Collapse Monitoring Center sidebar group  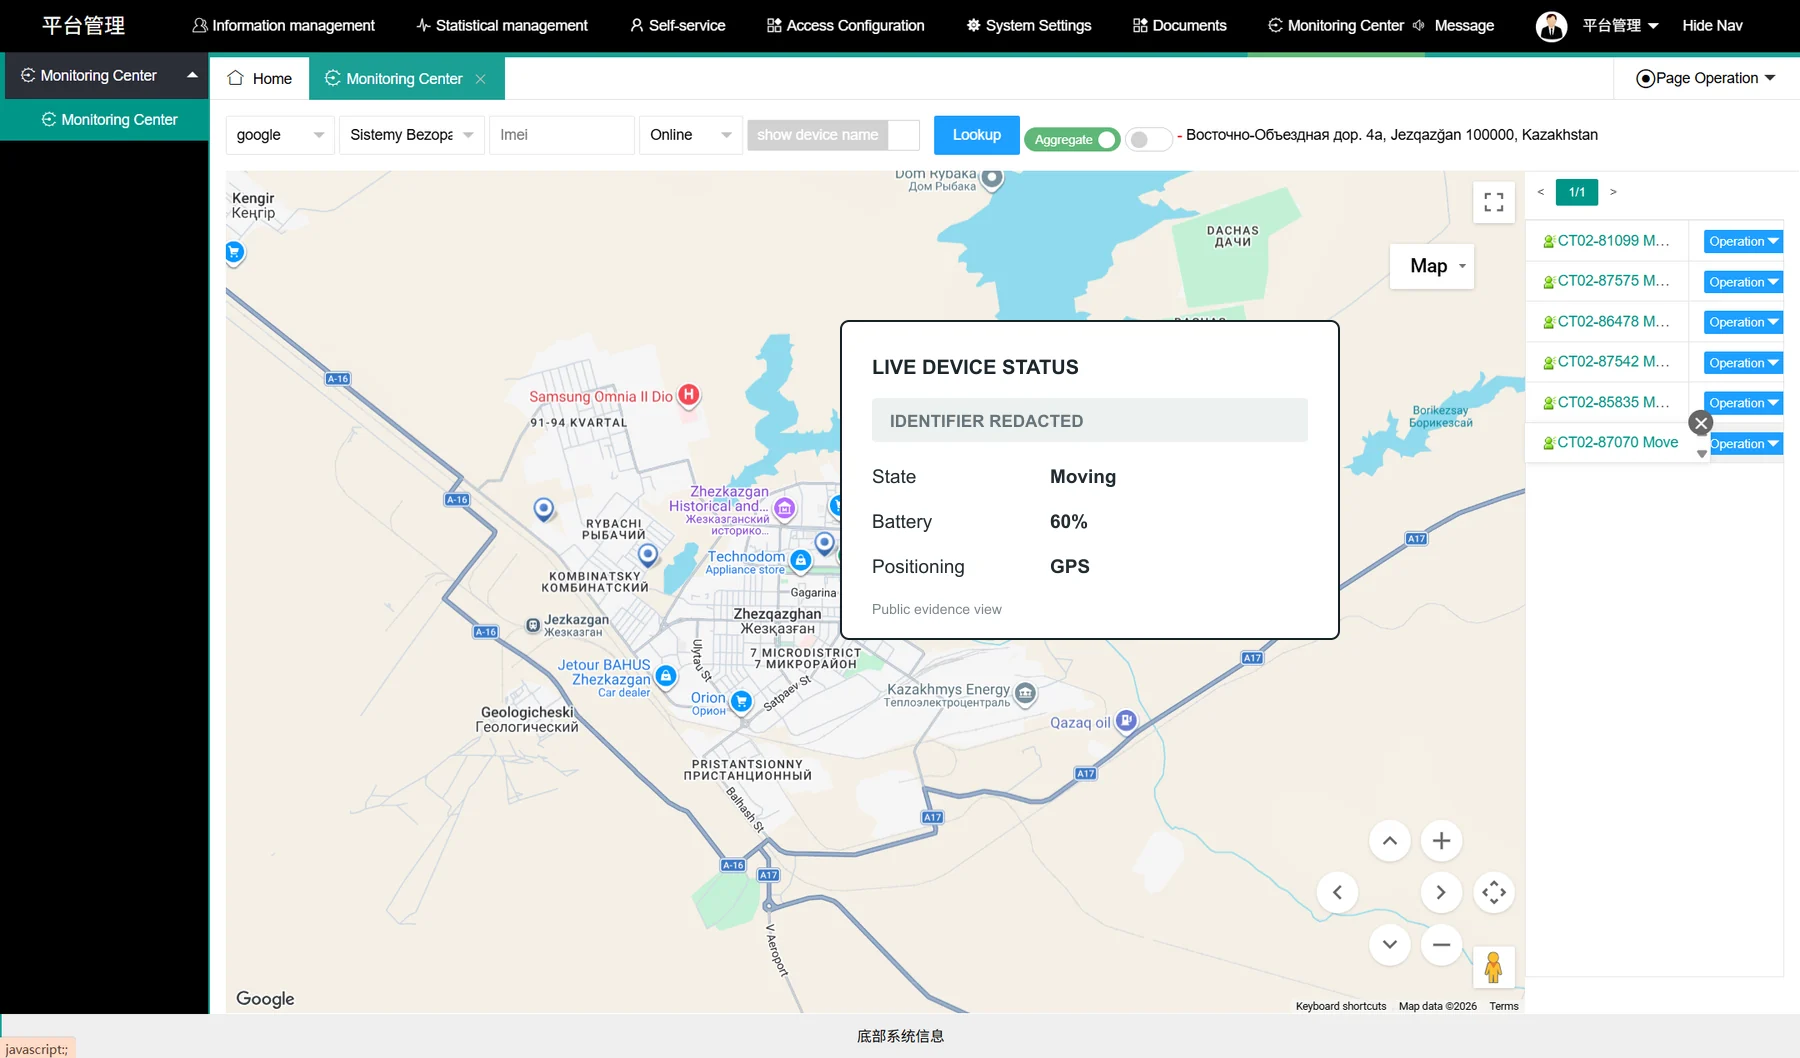coord(106,76)
